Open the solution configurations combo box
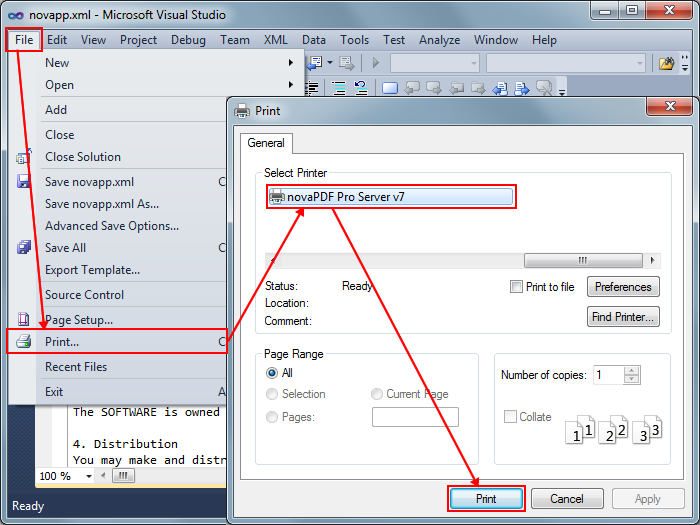The image size is (700, 525). coord(435,63)
